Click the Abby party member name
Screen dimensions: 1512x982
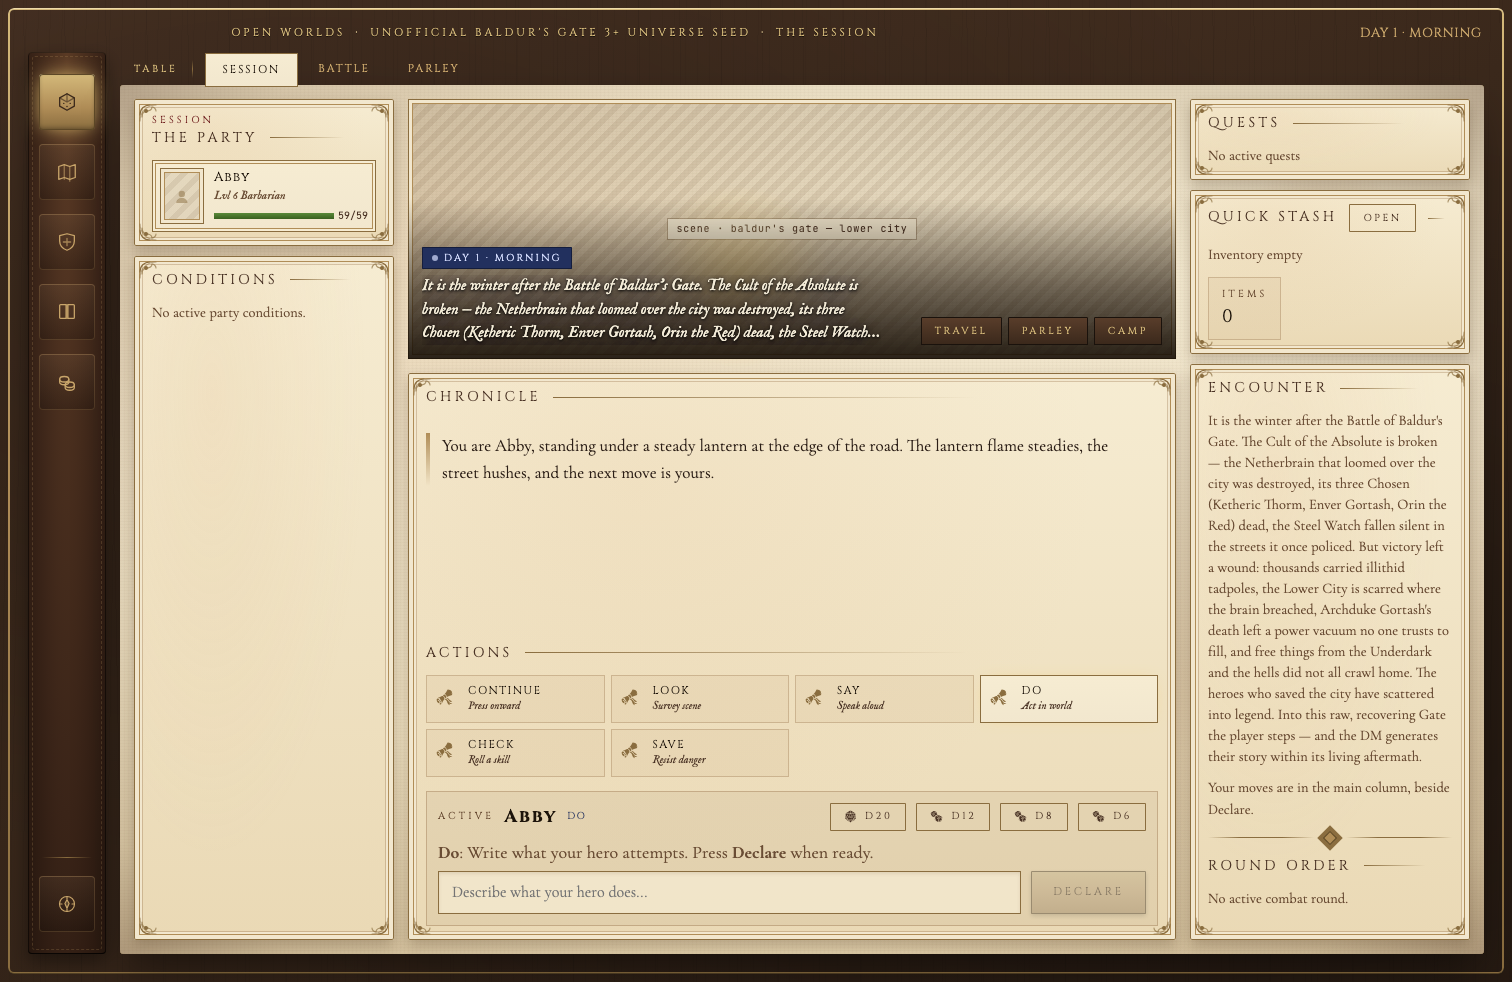pos(232,177)
